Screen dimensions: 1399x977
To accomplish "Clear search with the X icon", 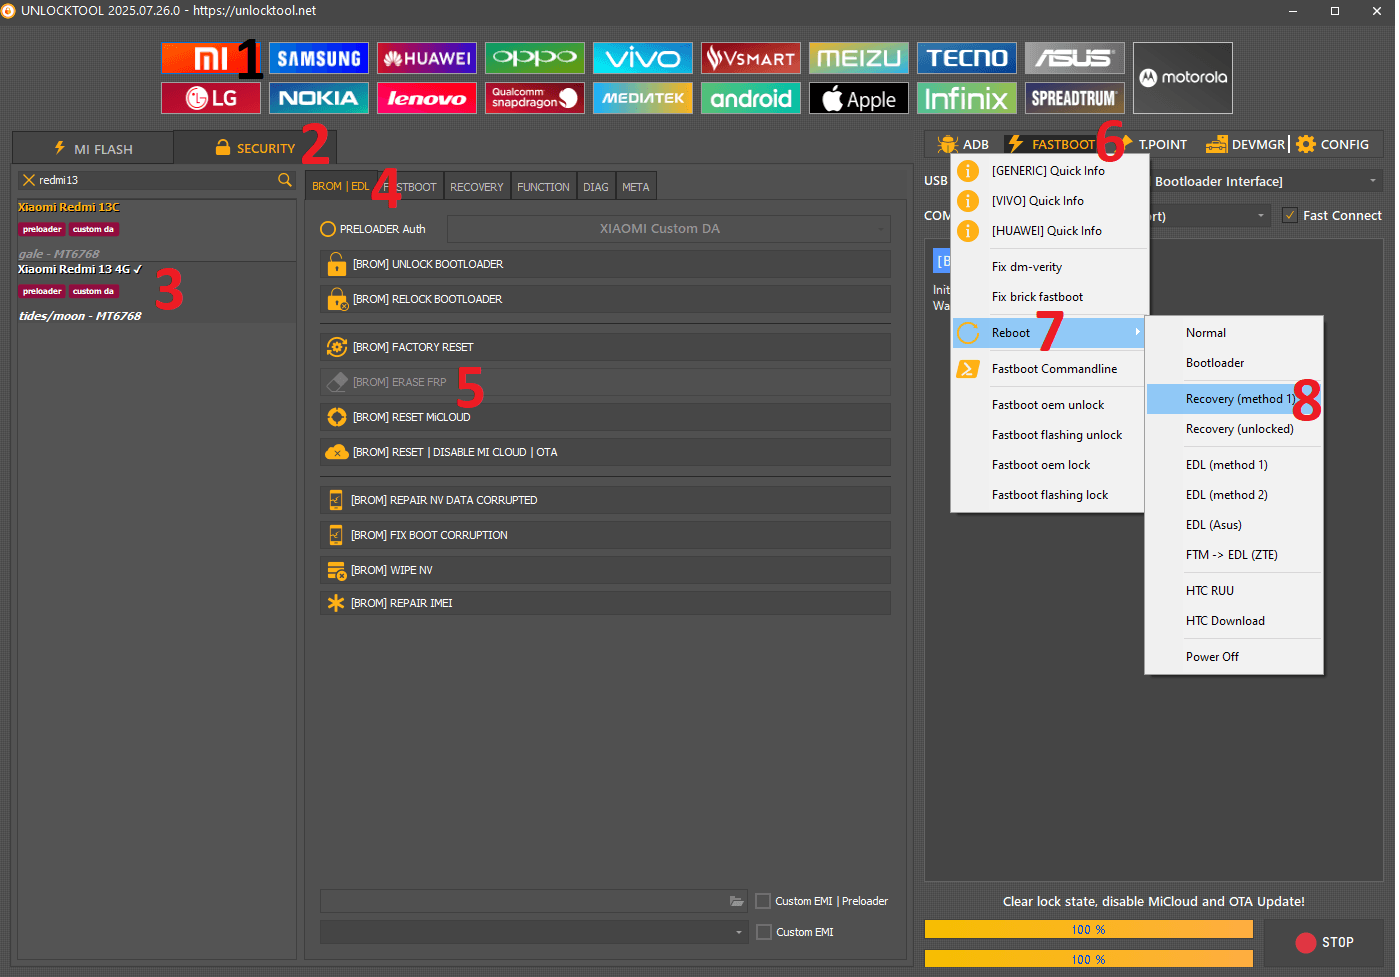I will (29, 180).
